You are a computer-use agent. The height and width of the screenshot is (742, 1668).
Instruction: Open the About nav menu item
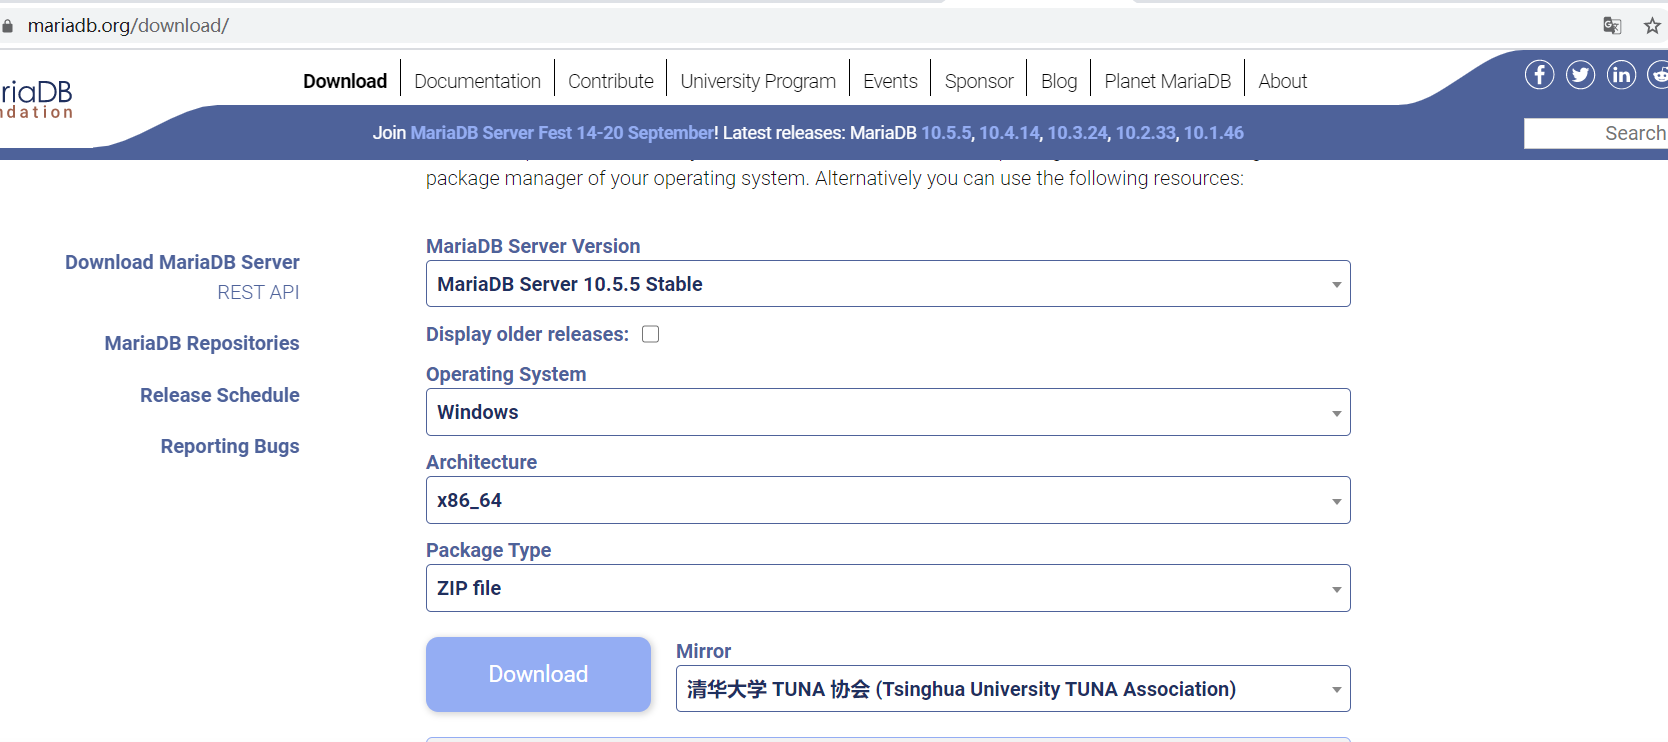tap(1283, 81)
